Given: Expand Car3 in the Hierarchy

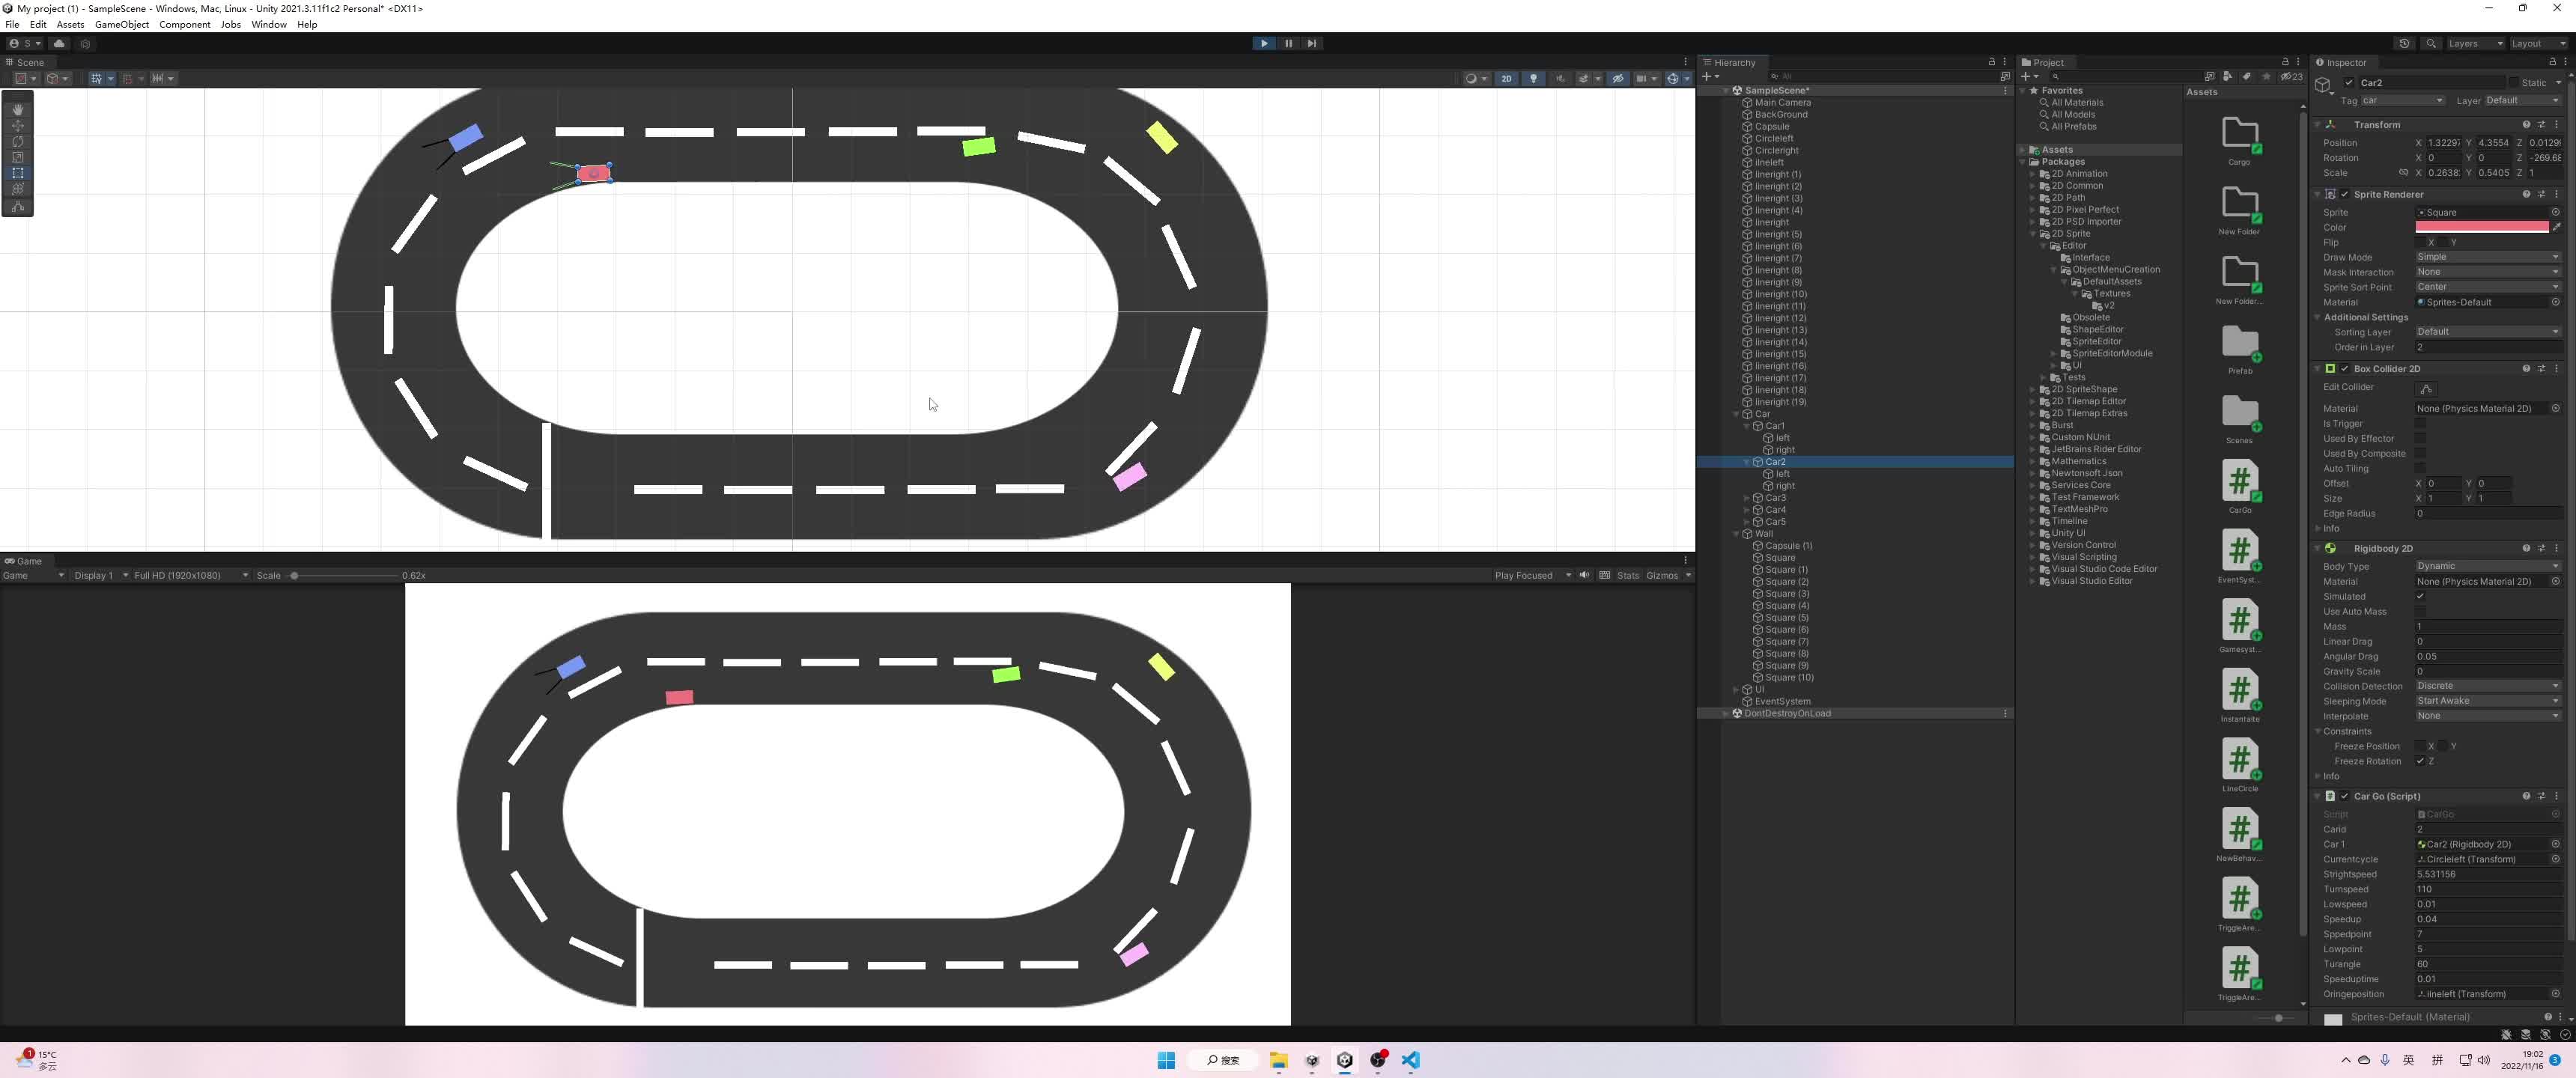Looking at the screenshot, I should pos(1747,497).
